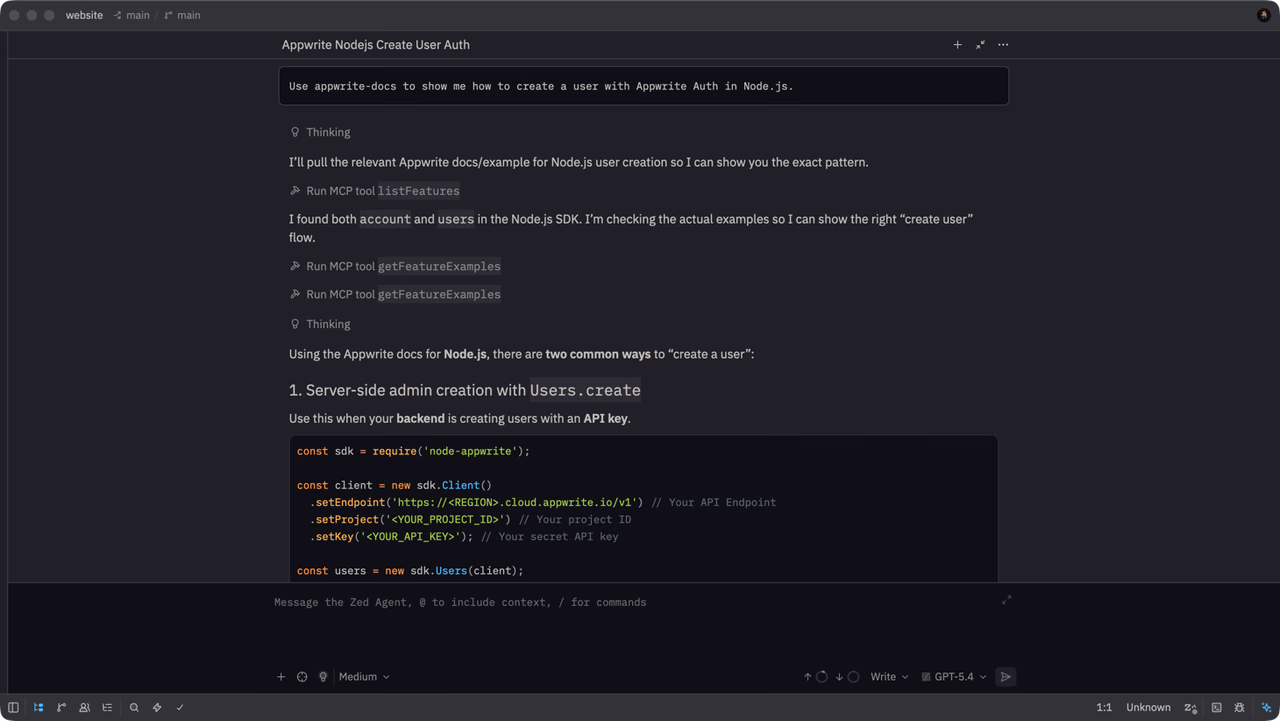Click the setKey code line
Image resolution: width=1280 pixels, height=721 pixels.
pos(464,536)
